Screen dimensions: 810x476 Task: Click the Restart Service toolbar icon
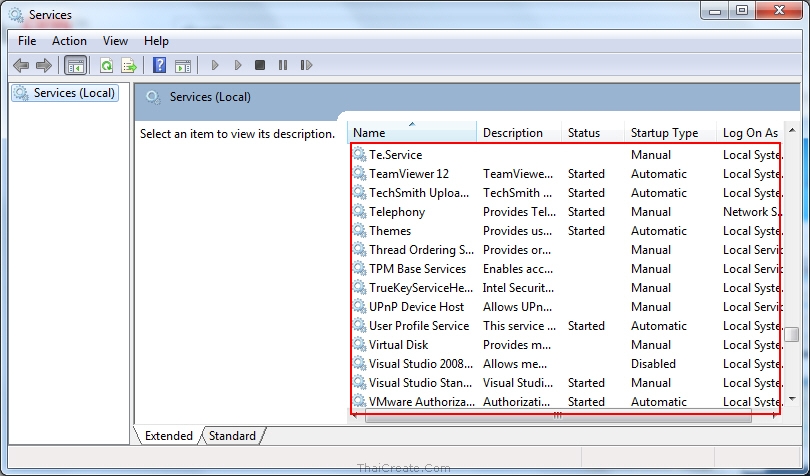(x=306, y=66)
